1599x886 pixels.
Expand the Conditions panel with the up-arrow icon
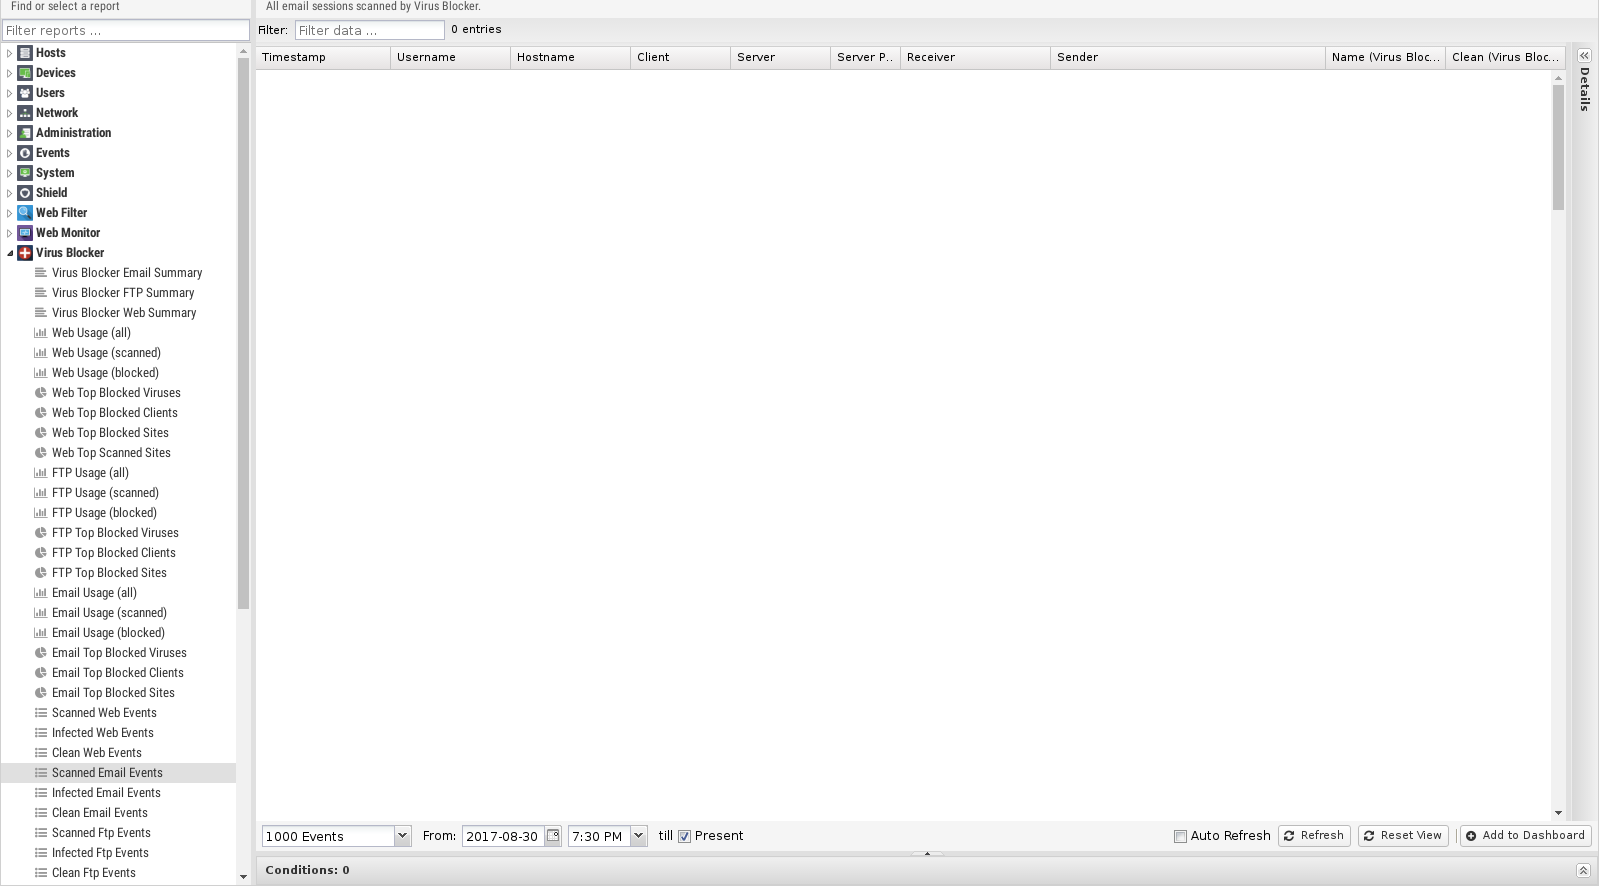1583,870
